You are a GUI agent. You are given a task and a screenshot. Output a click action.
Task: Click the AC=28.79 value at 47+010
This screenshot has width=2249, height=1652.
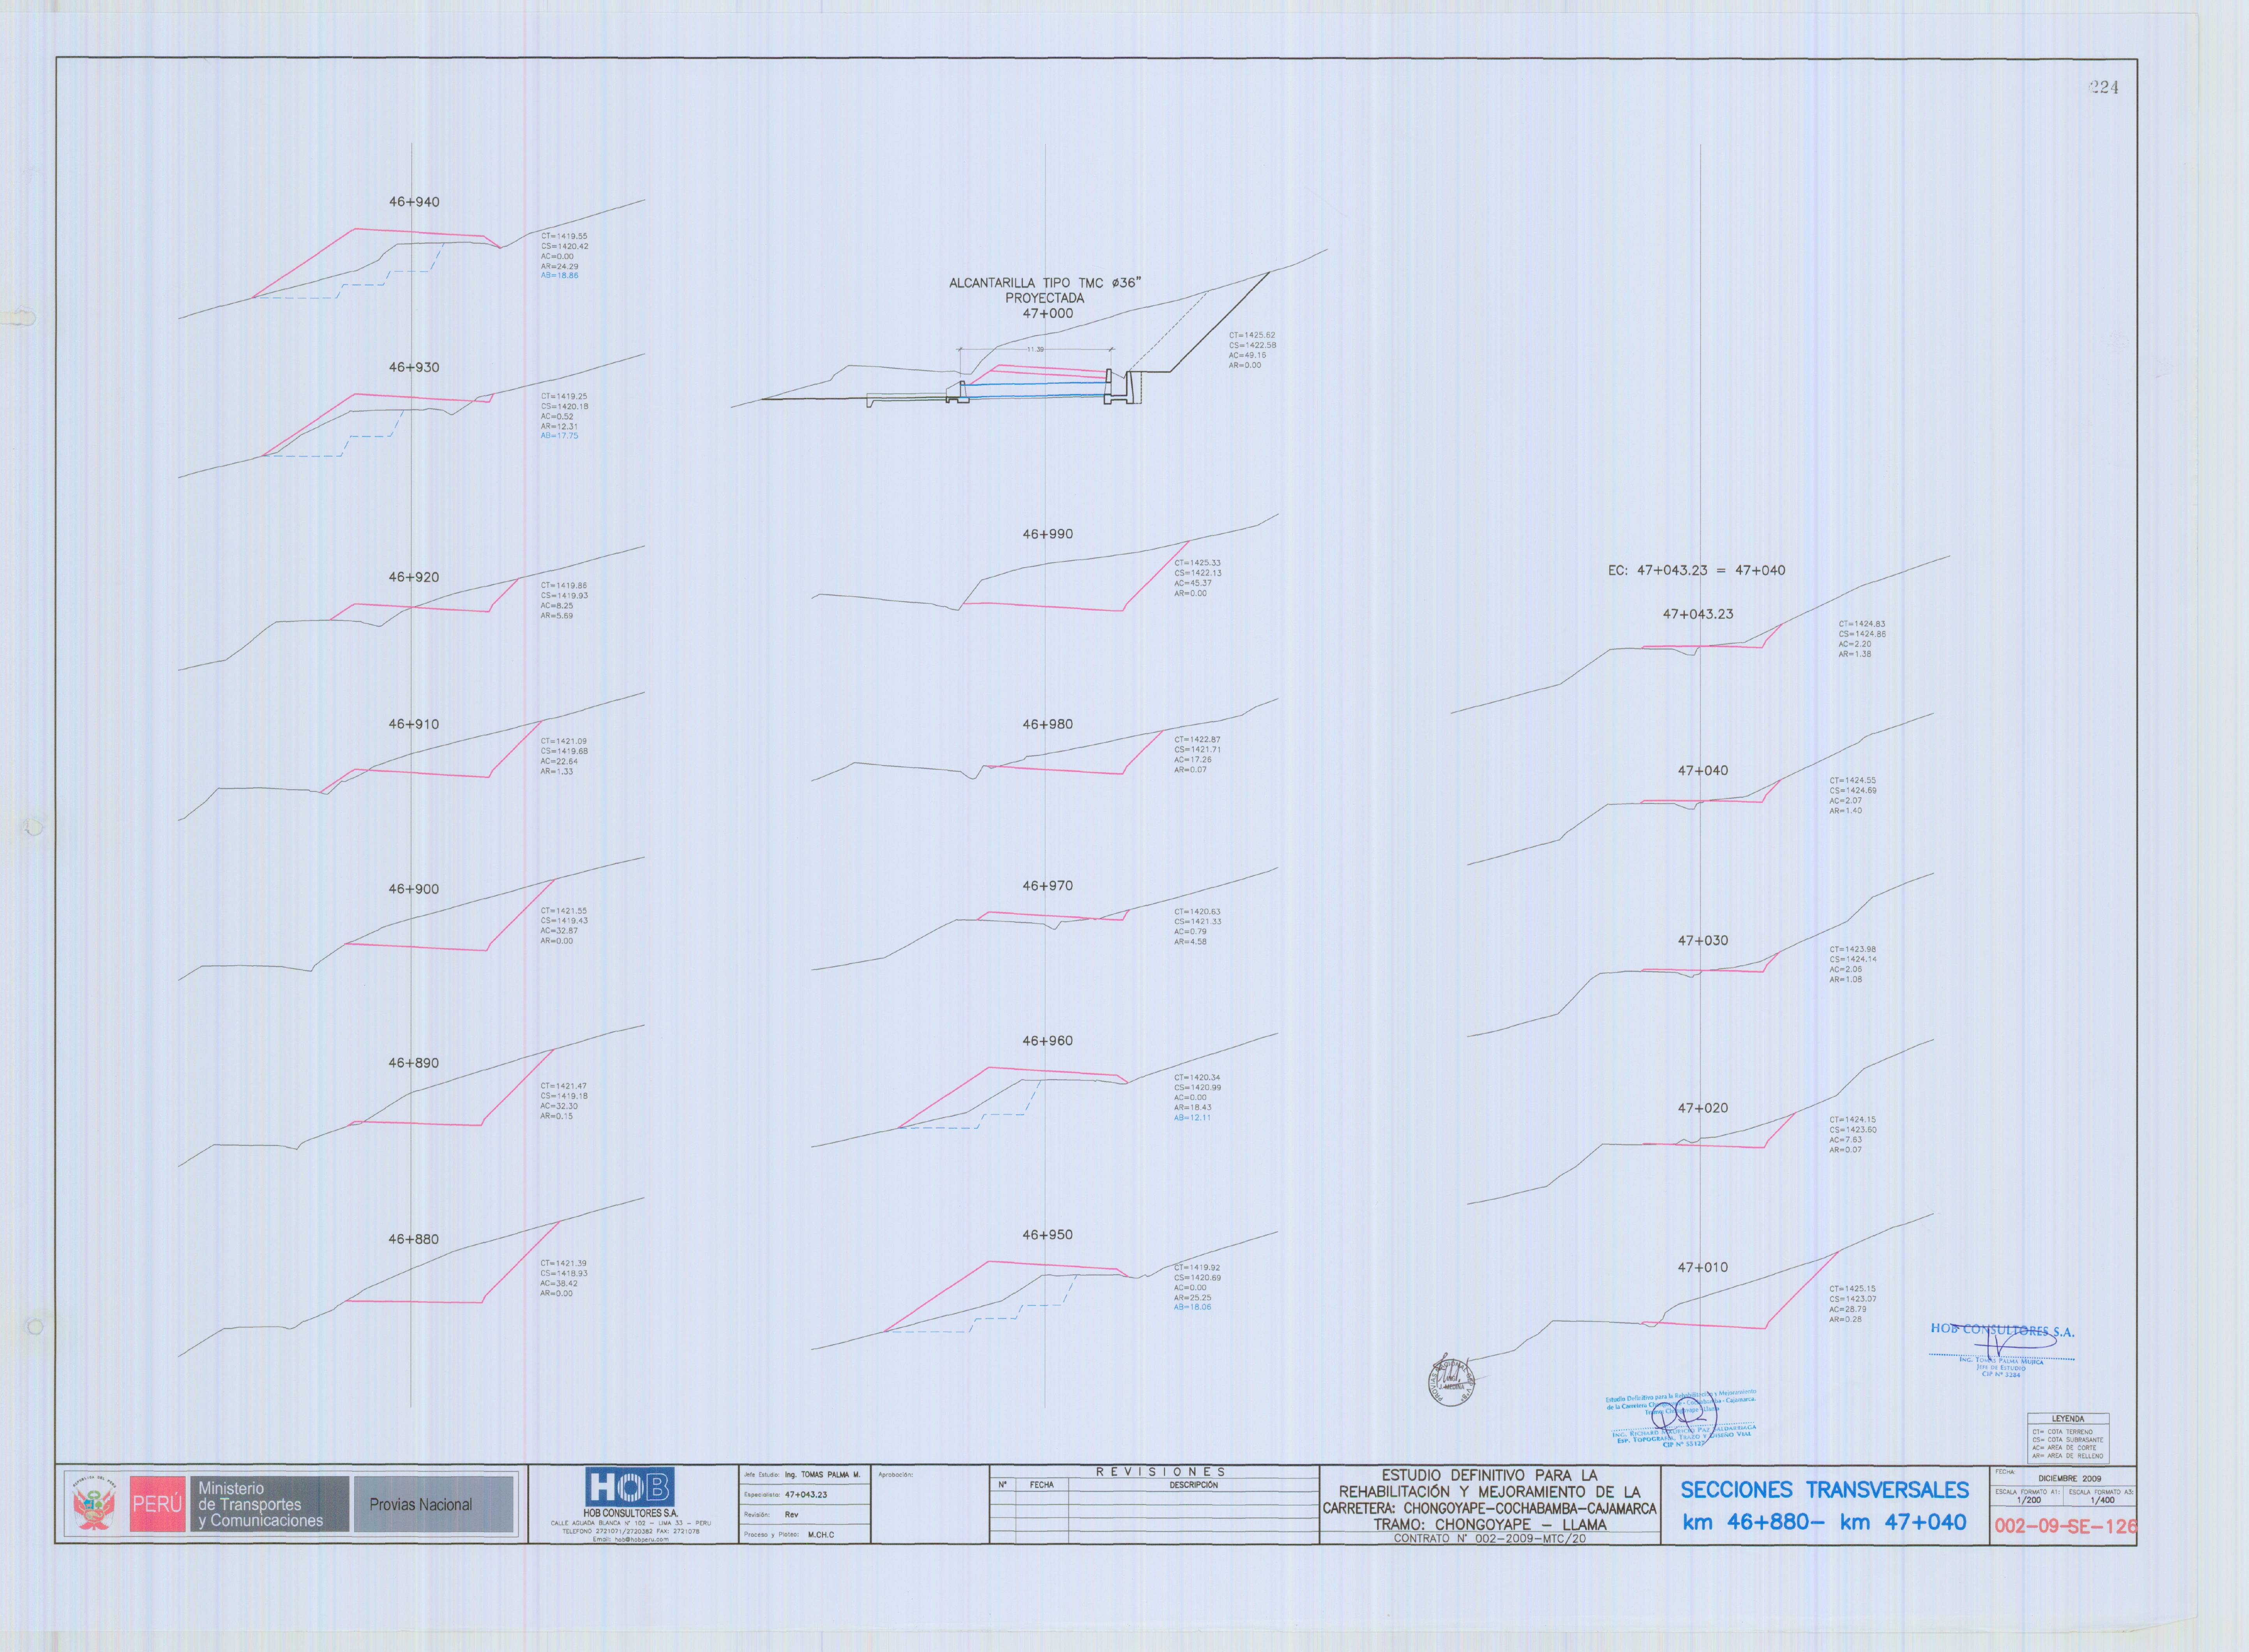tap(1848, 1309)
